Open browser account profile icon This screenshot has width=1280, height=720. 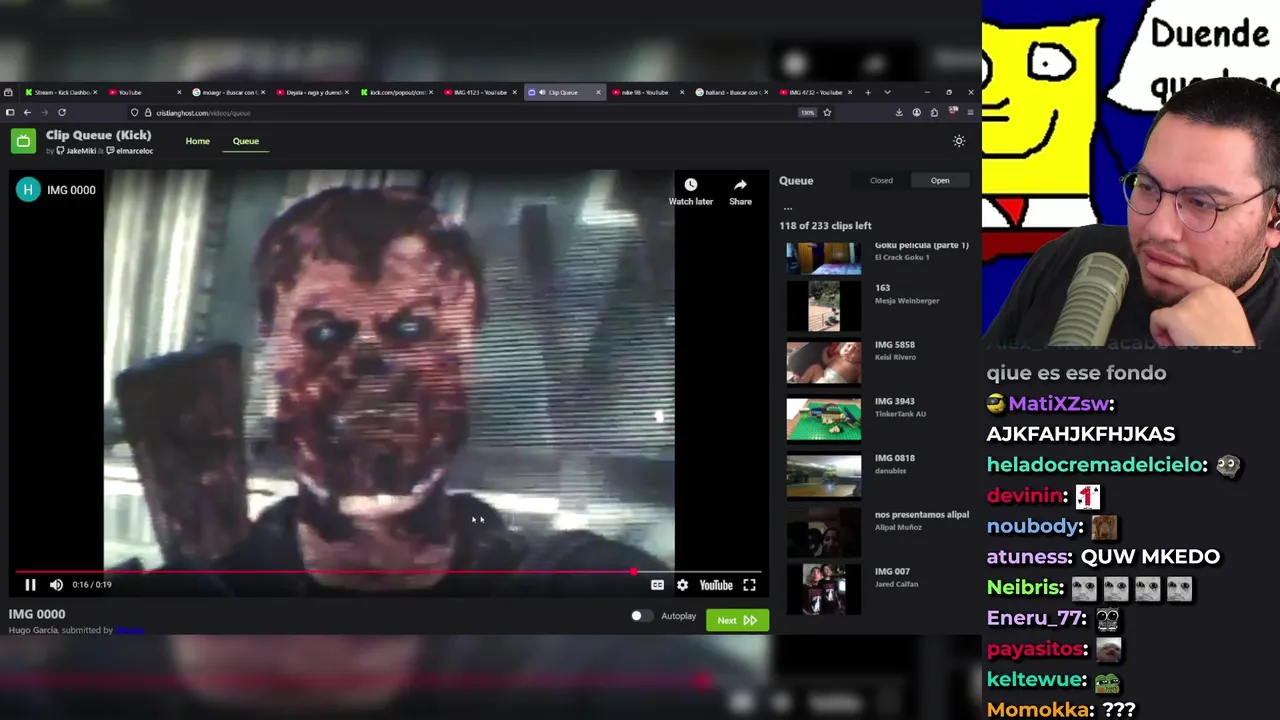pos(916,113)
